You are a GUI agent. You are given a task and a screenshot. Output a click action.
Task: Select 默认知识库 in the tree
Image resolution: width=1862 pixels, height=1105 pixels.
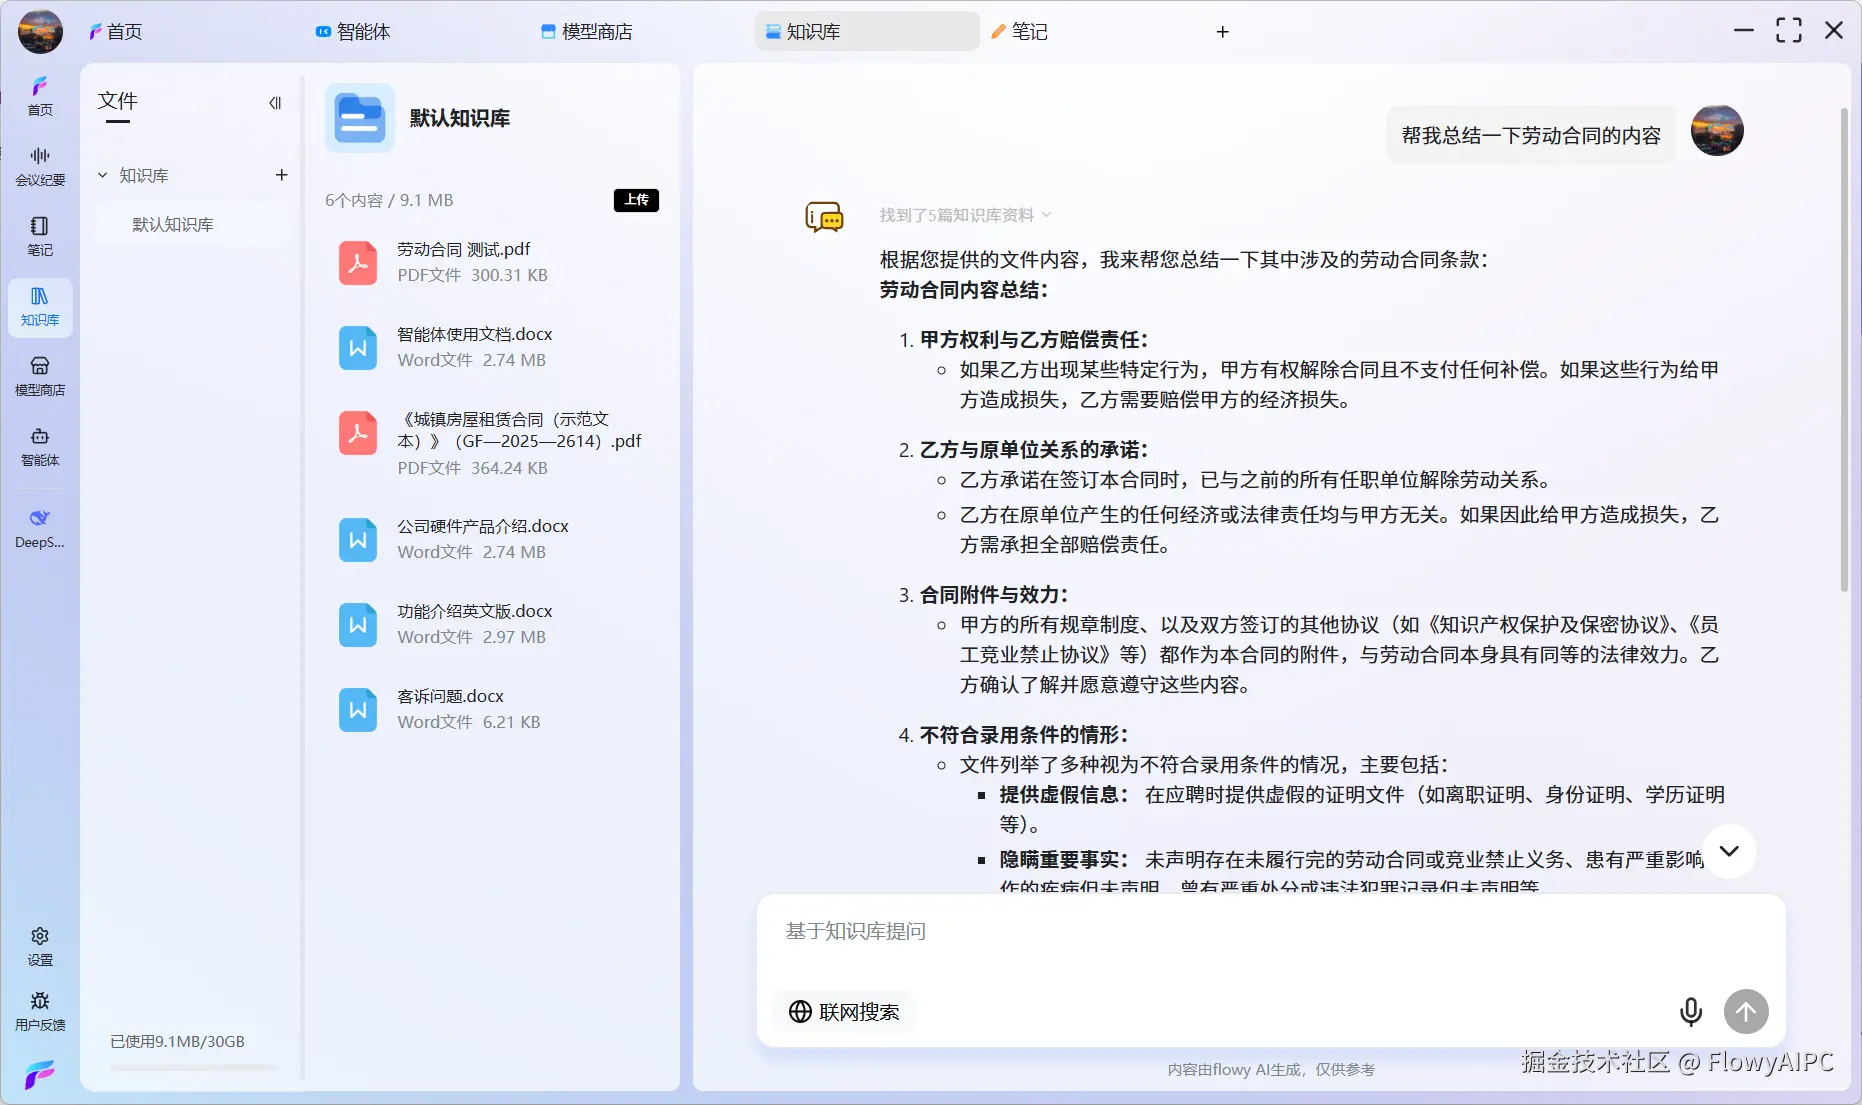click(x=193, y=224)
